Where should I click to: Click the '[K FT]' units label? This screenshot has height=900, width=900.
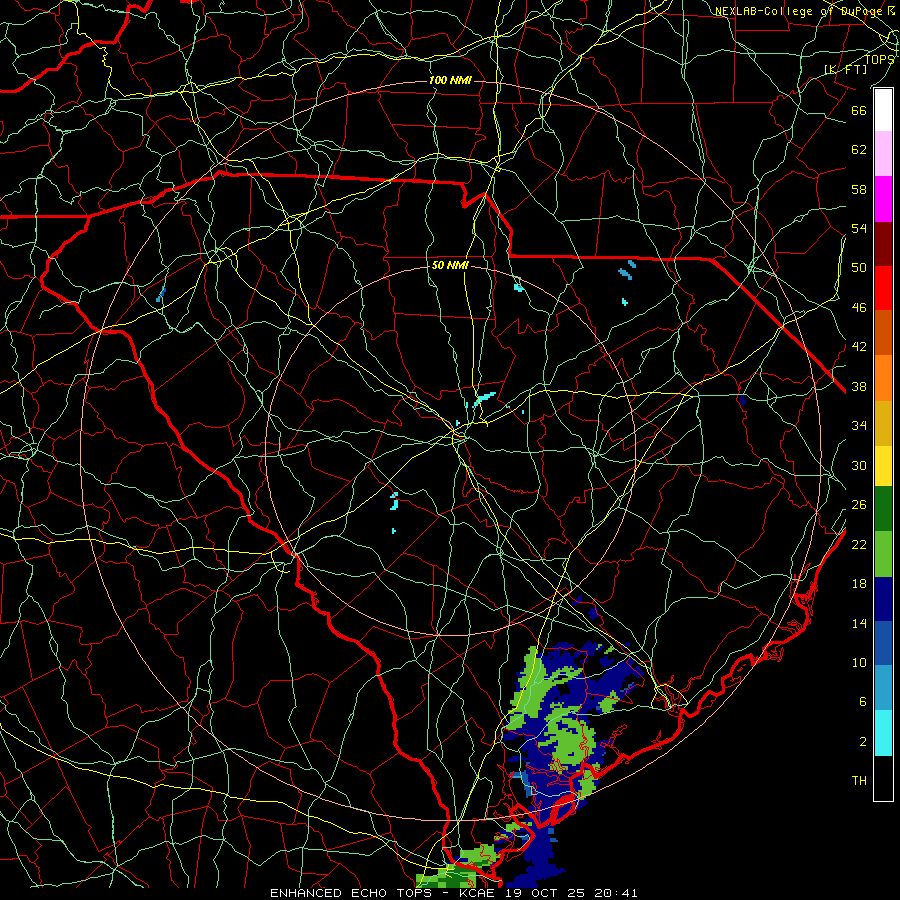[845, 69]
